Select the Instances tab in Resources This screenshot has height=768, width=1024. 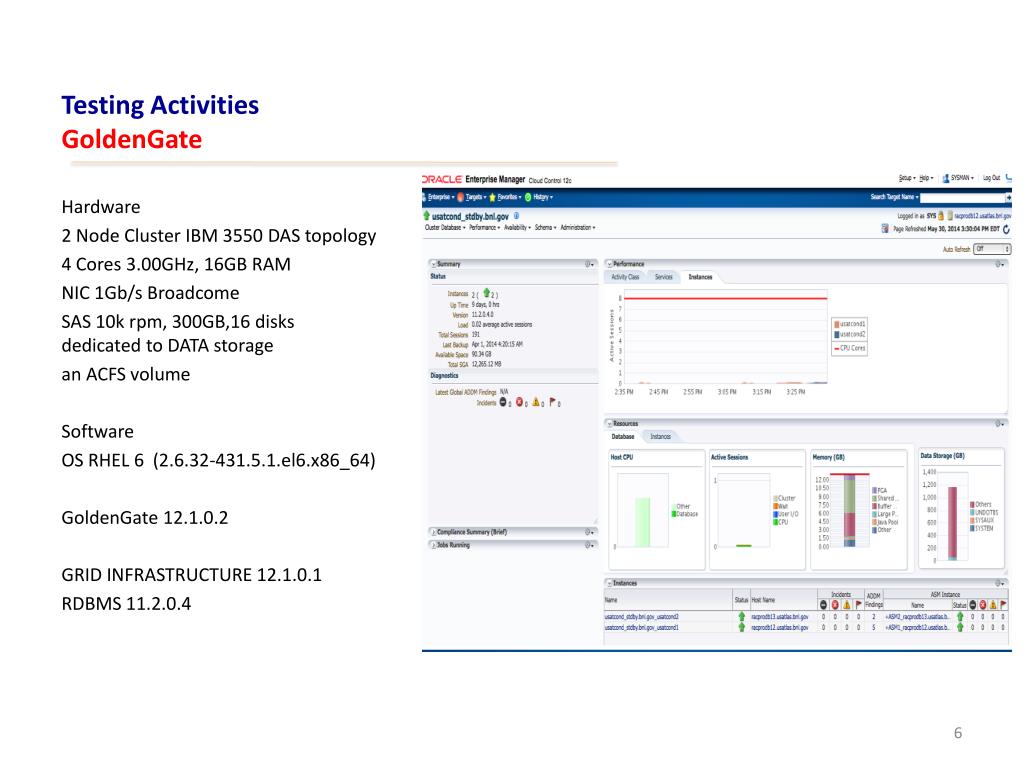(x=660, y=437)
